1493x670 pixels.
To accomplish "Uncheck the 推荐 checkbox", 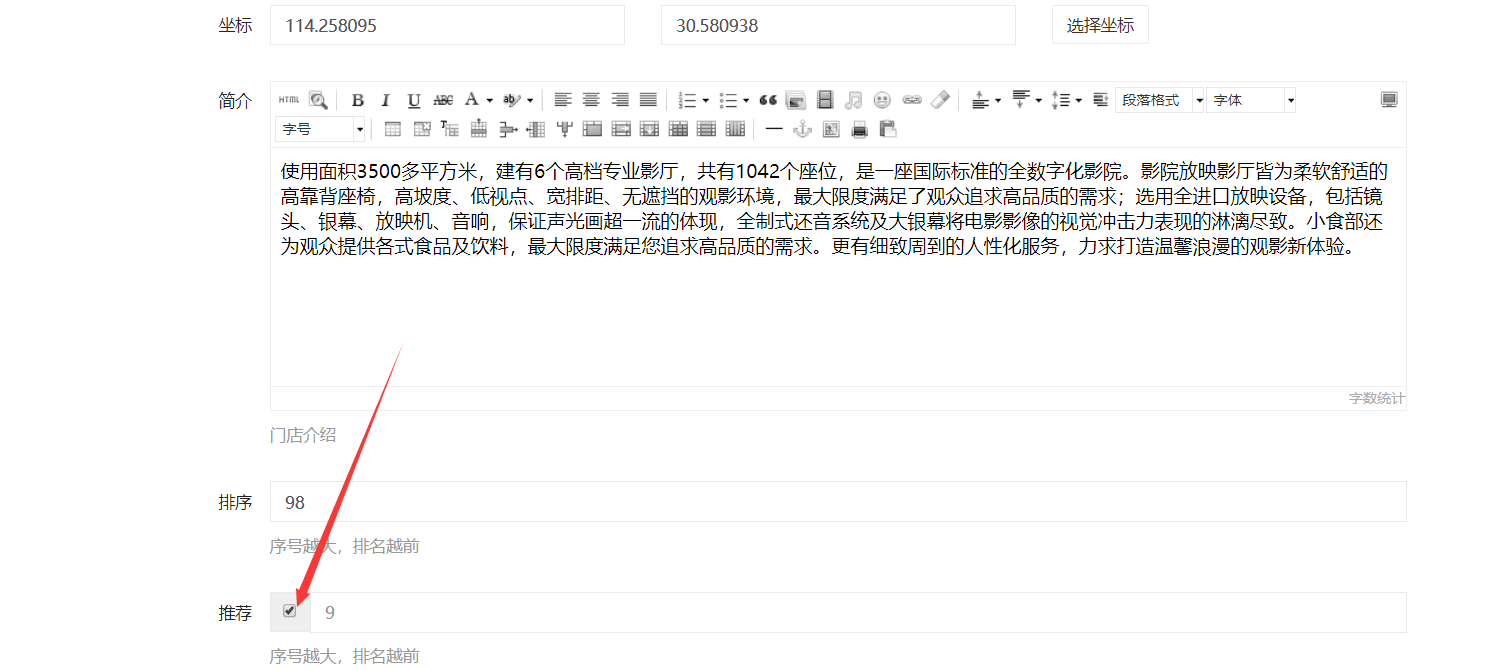I will pyautogui.click(x=290, y=611).
